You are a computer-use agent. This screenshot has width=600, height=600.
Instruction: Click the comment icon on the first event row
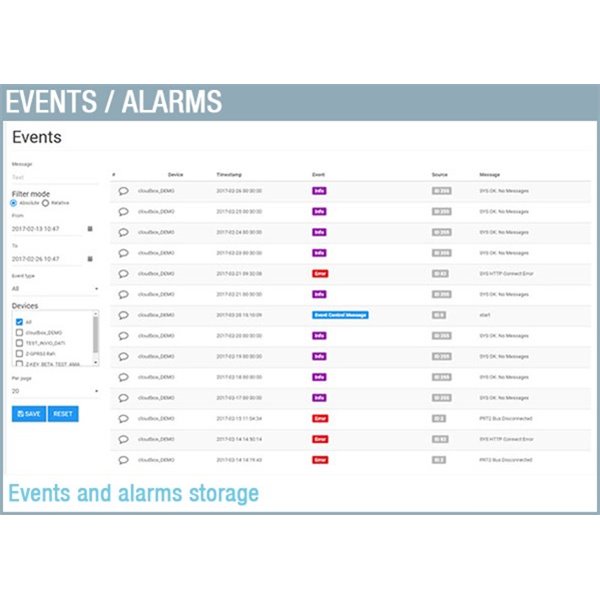(123, 190)
